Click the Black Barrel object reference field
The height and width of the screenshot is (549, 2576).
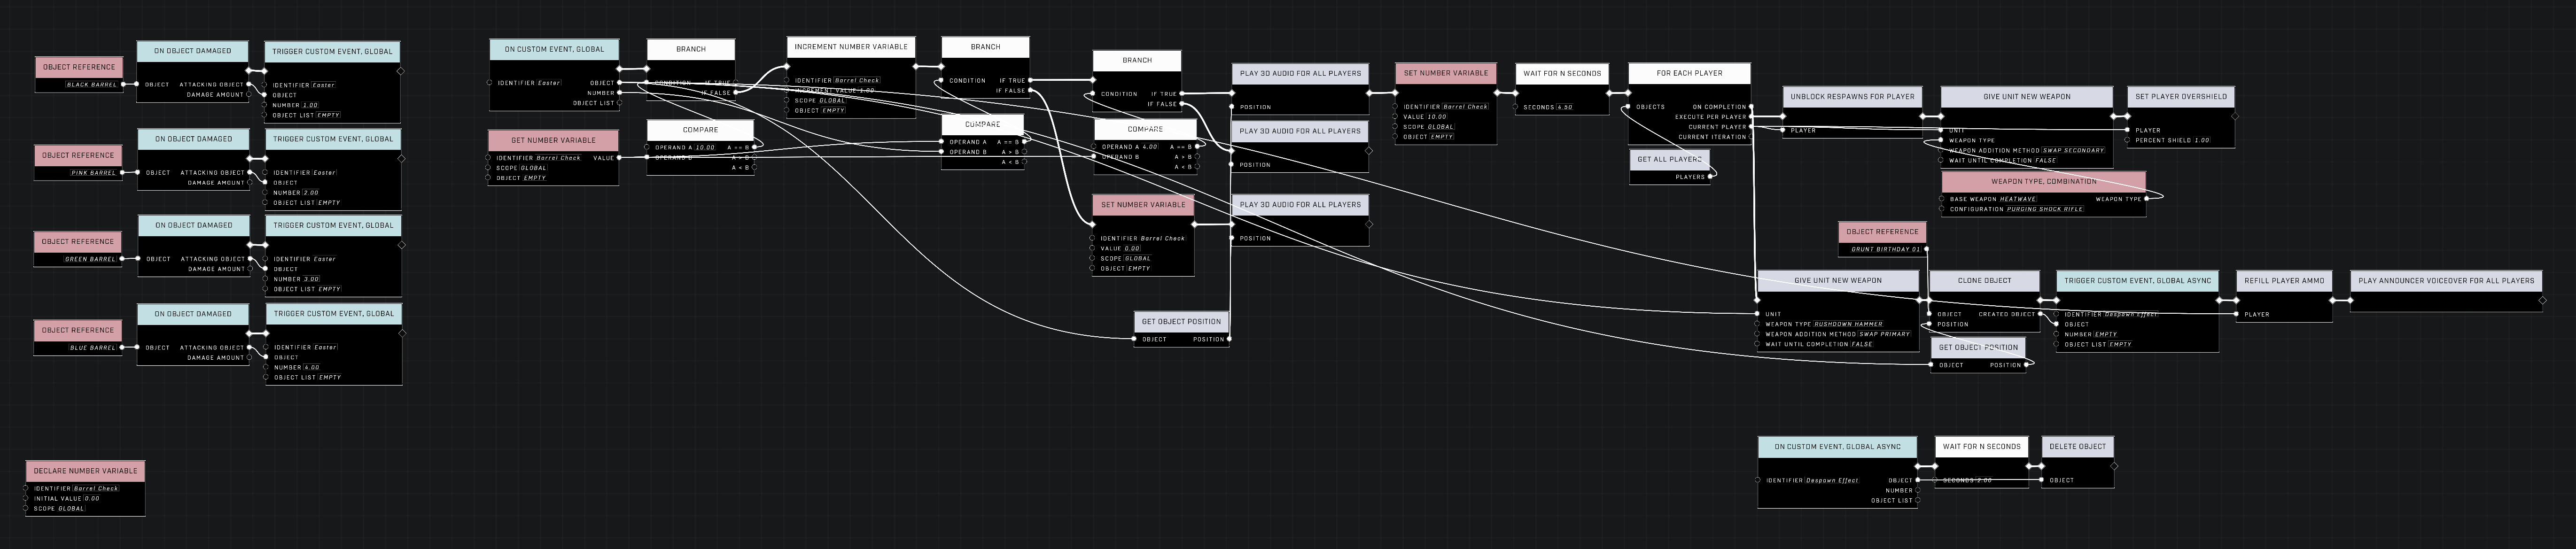coord(92,85)
